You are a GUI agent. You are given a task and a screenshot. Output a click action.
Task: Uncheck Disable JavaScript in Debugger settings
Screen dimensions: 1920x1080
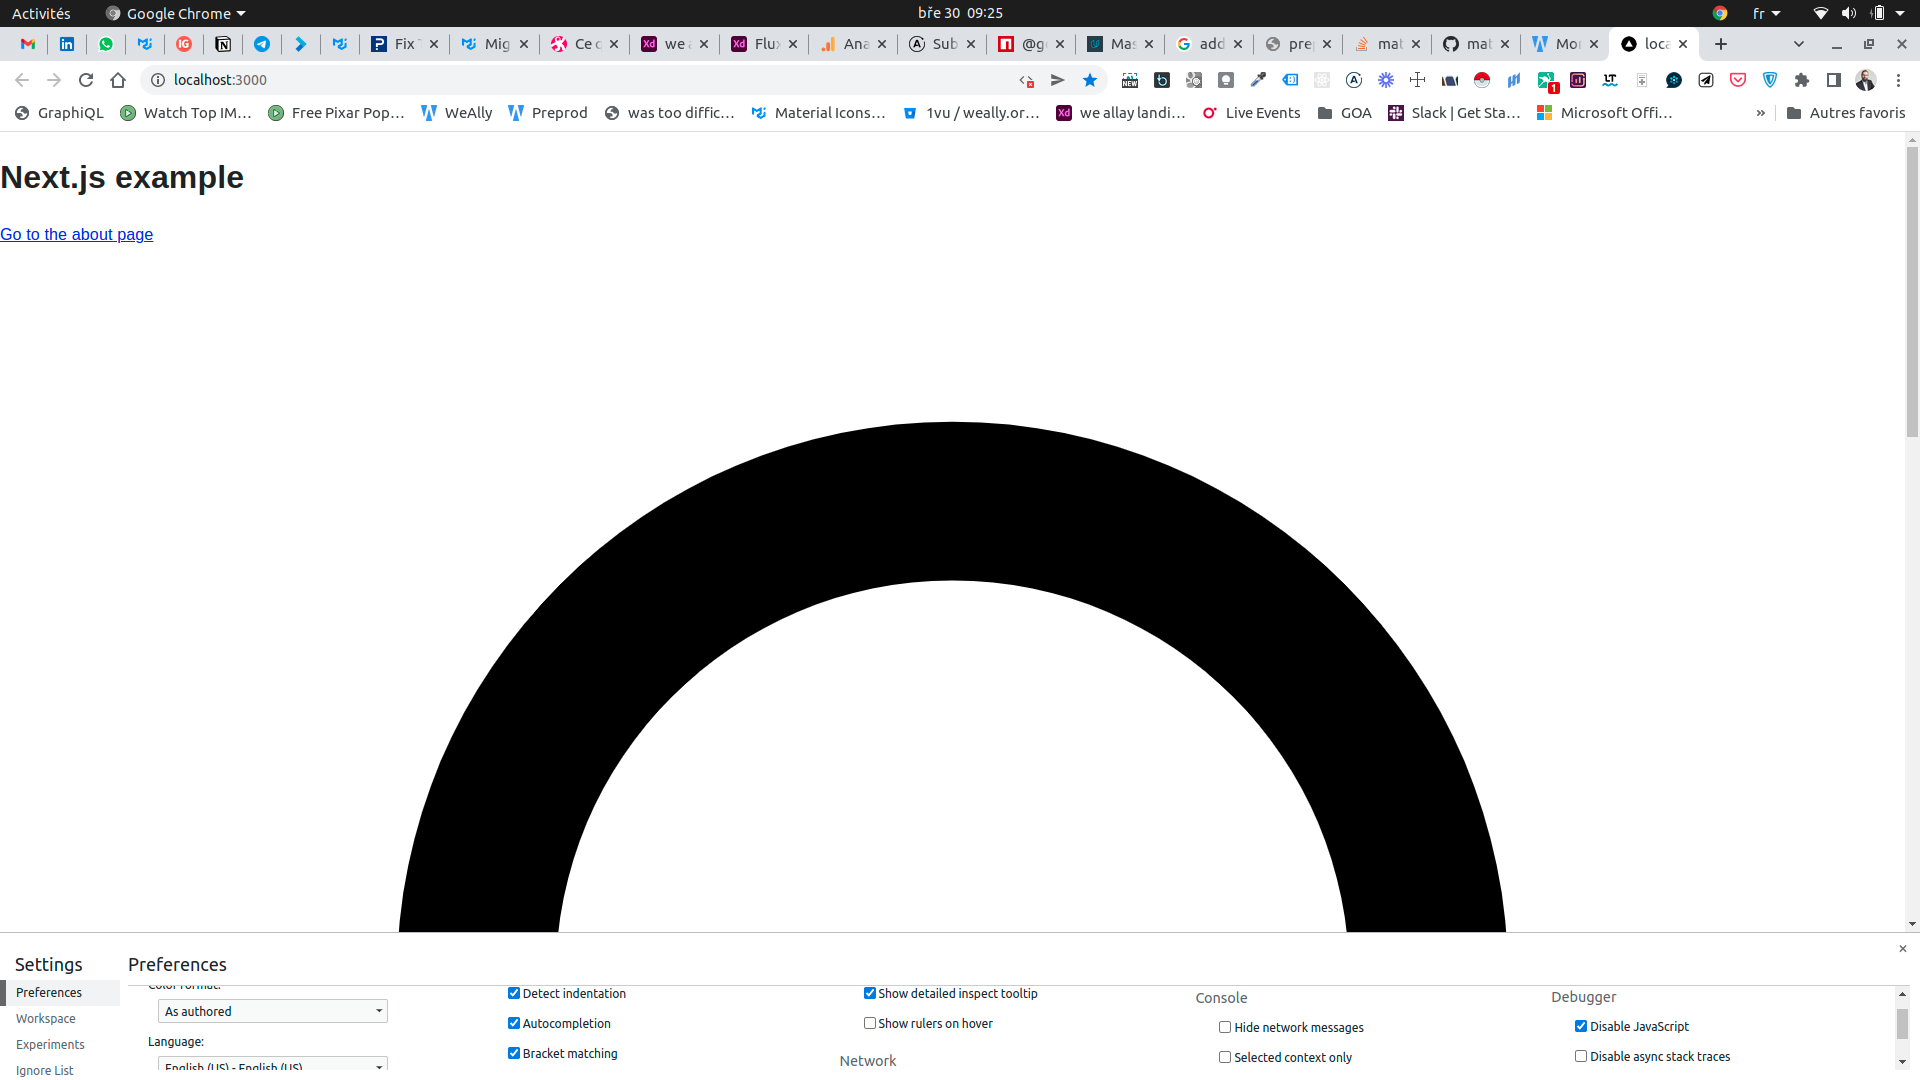[1581, 1026]
